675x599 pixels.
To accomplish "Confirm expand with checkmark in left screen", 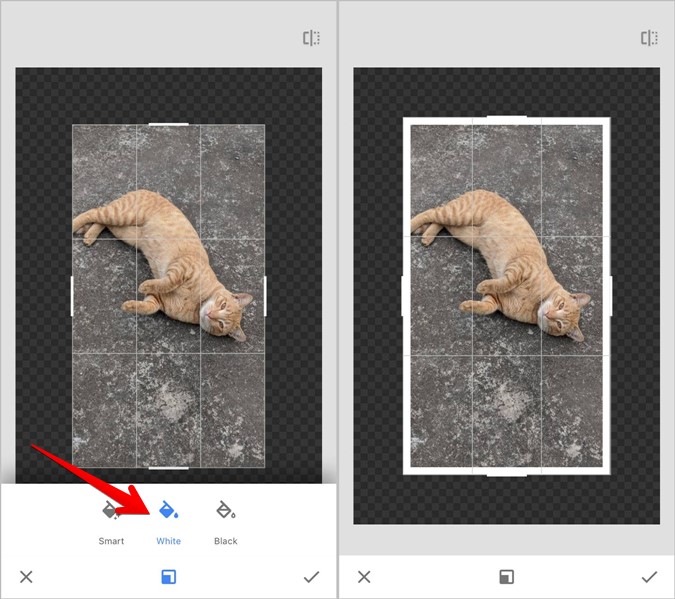I will [x=311, y=577].
